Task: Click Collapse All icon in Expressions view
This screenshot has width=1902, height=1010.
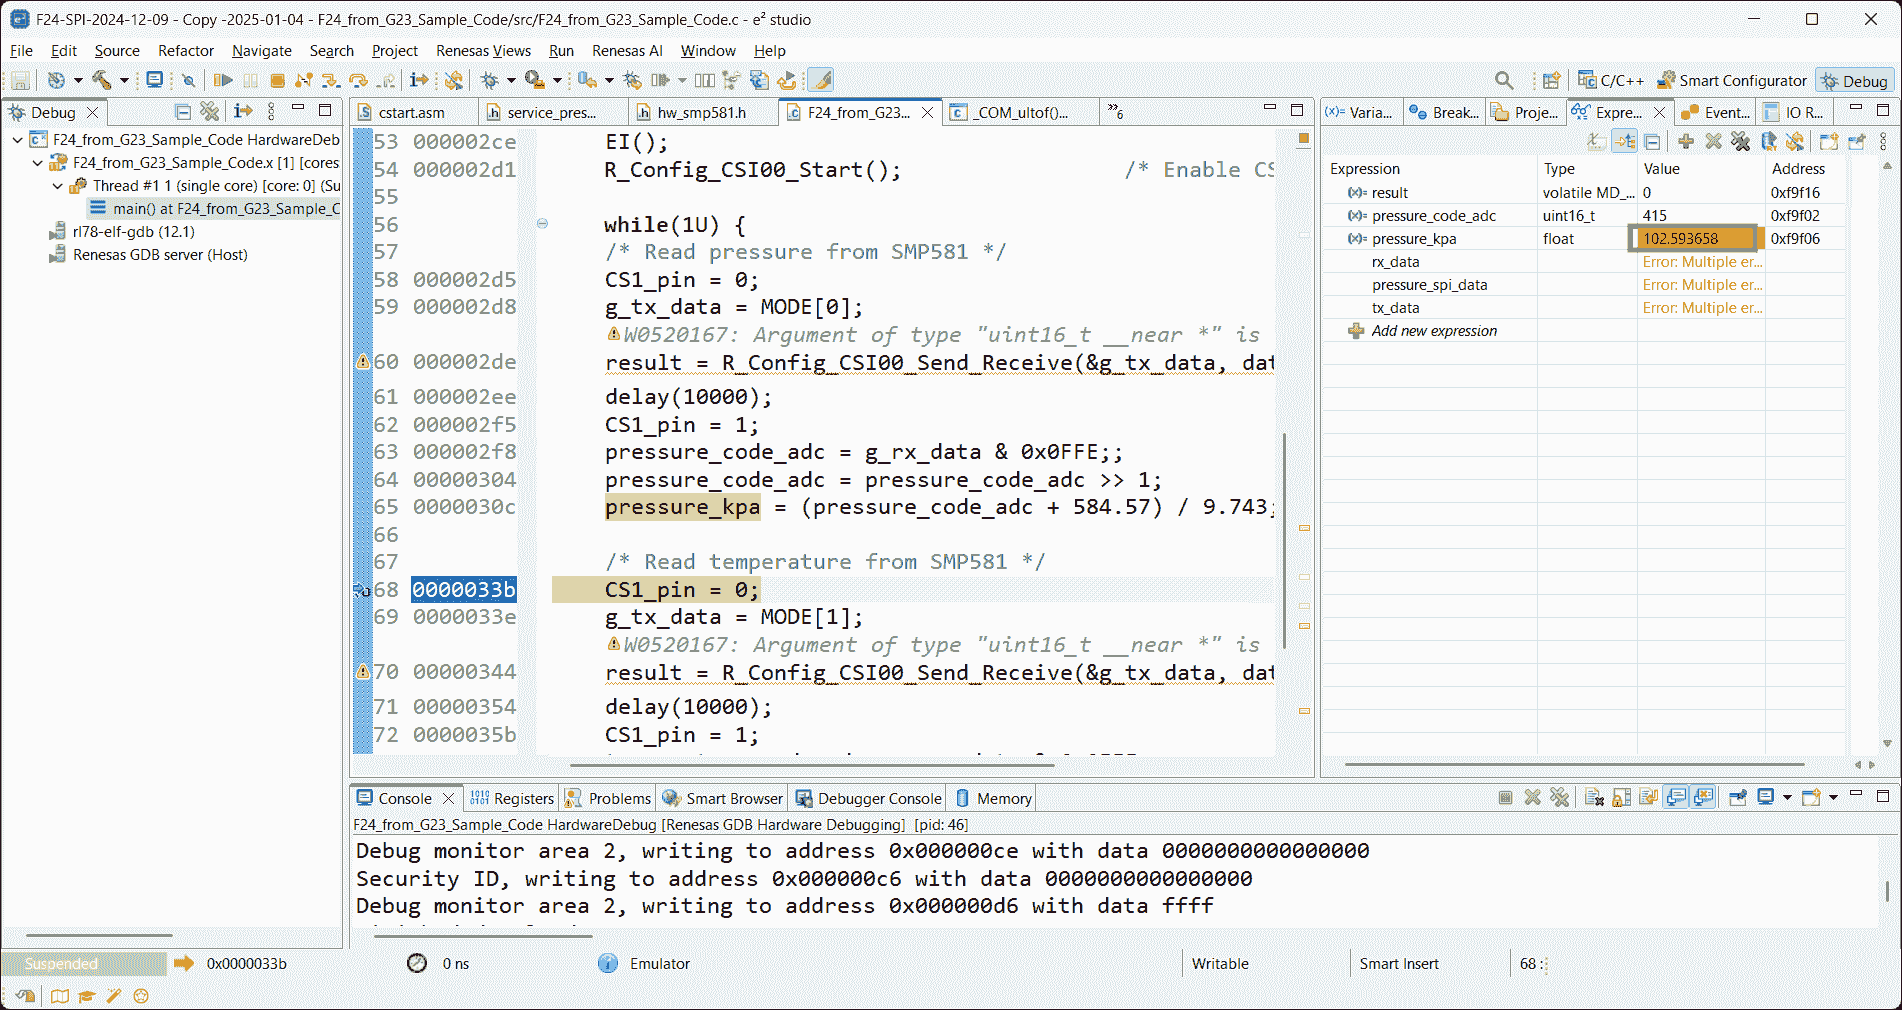Action: pos(1652,141)
